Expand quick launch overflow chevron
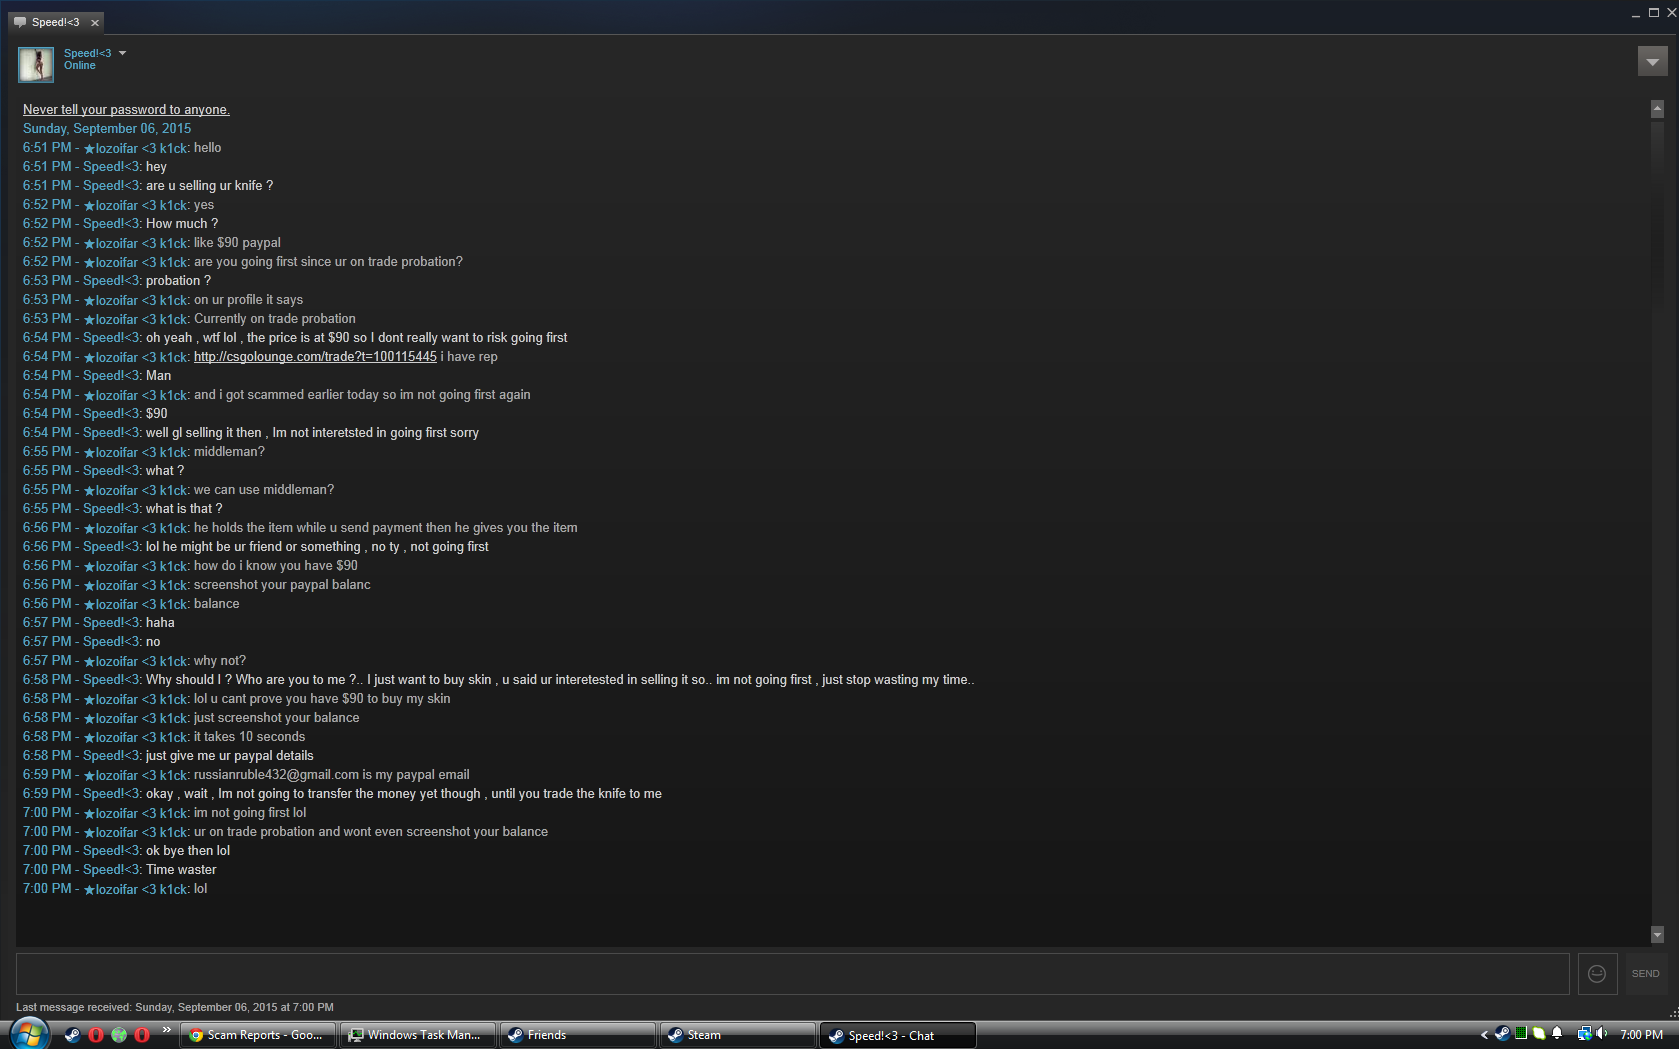 (x=166, y=1029)
